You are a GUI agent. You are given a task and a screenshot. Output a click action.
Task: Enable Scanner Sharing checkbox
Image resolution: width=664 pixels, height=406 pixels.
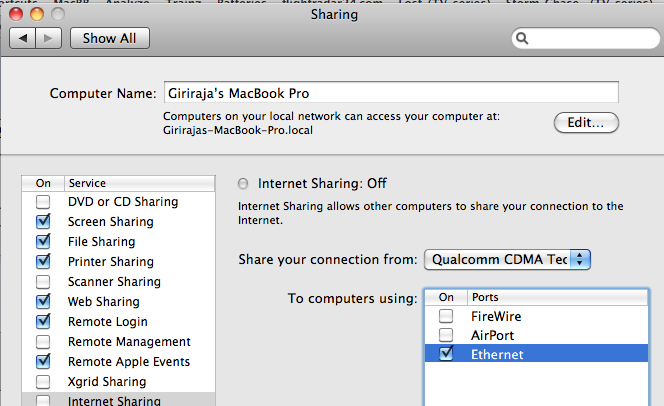click(x=43, y=282)
